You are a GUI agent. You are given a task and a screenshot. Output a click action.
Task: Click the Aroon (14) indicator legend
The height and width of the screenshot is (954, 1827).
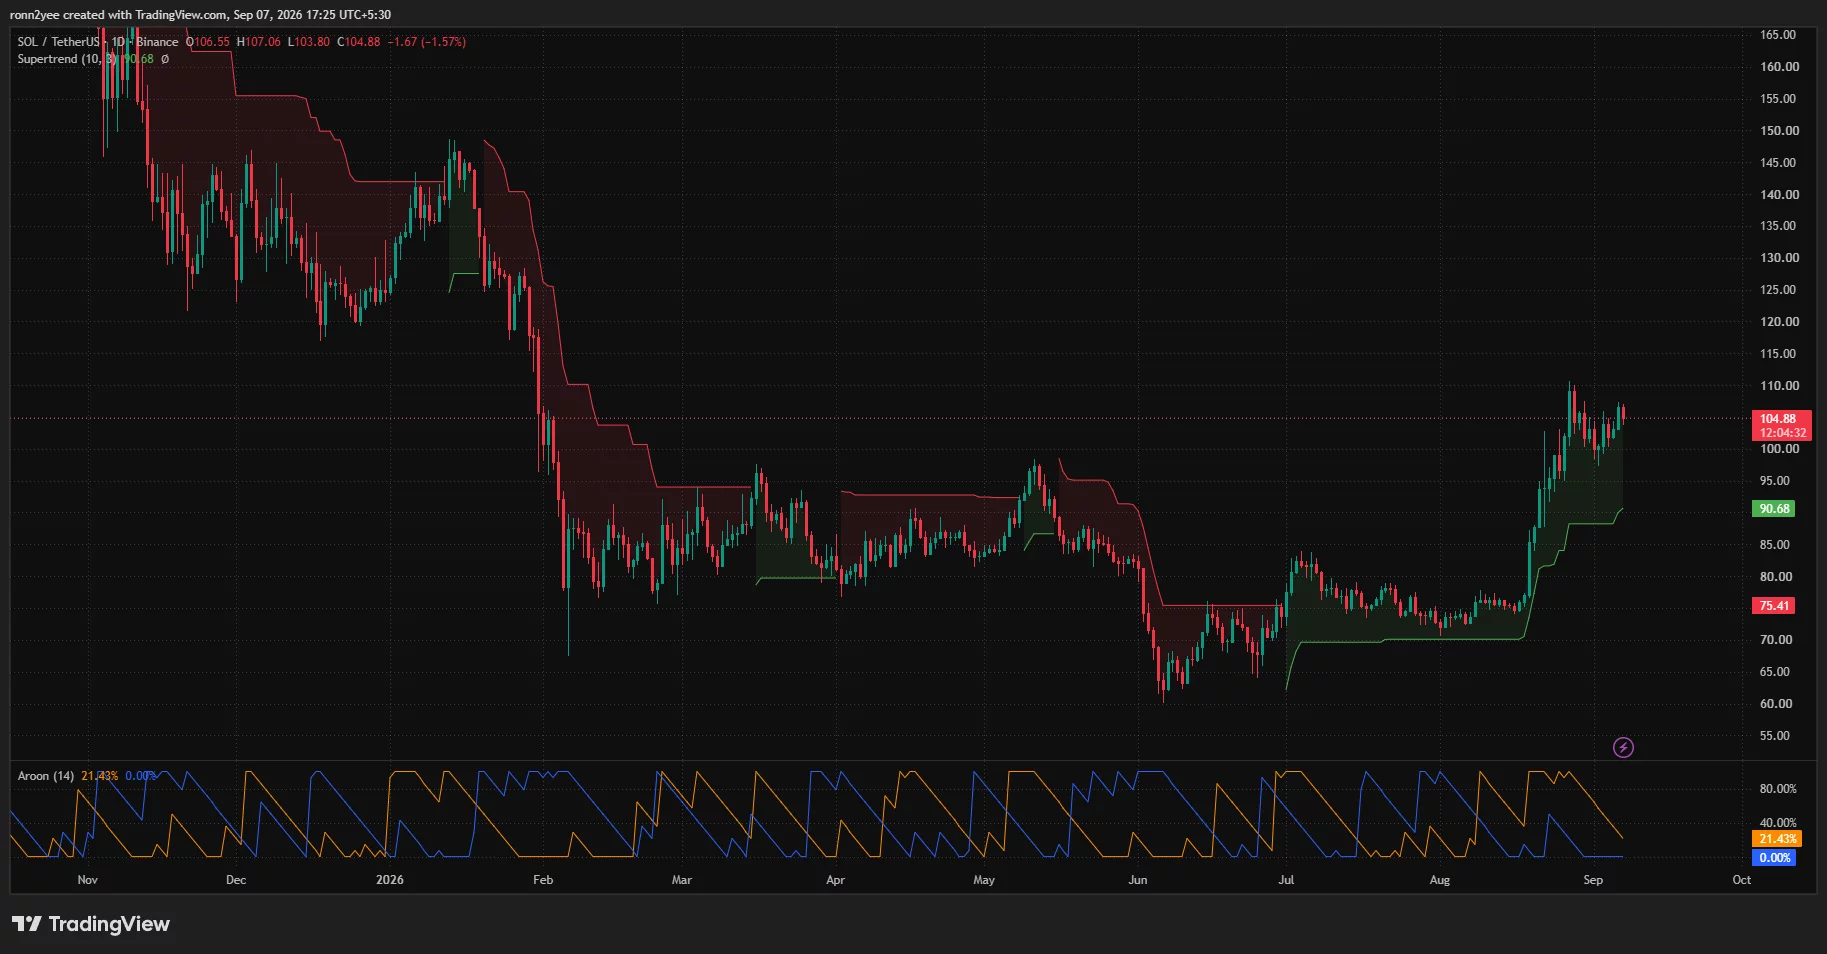tap(46, 776)
